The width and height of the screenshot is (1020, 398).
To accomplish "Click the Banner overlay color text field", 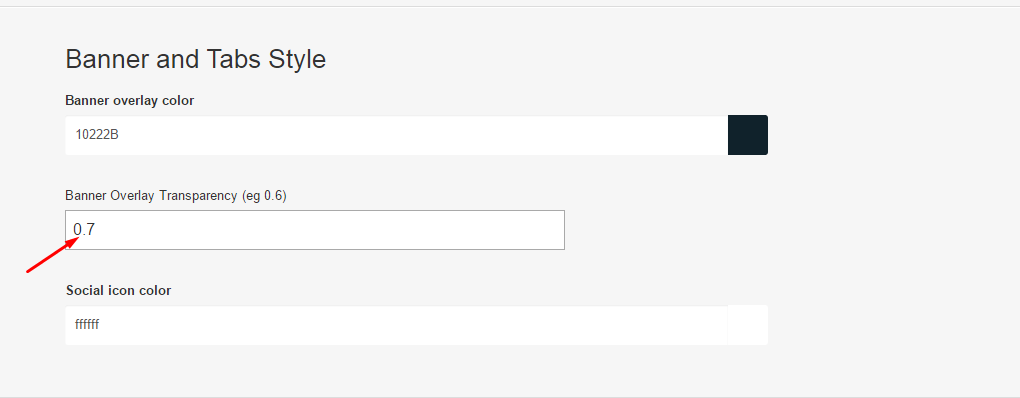I will coord(396,135).
